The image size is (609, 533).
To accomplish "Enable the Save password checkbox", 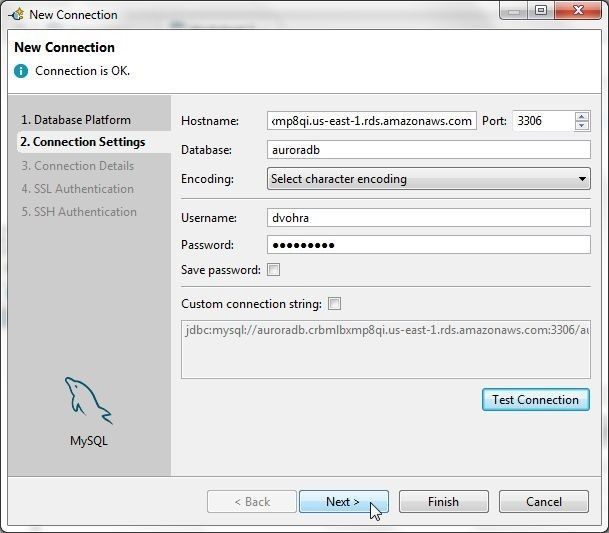I will [x=273, y=270].
